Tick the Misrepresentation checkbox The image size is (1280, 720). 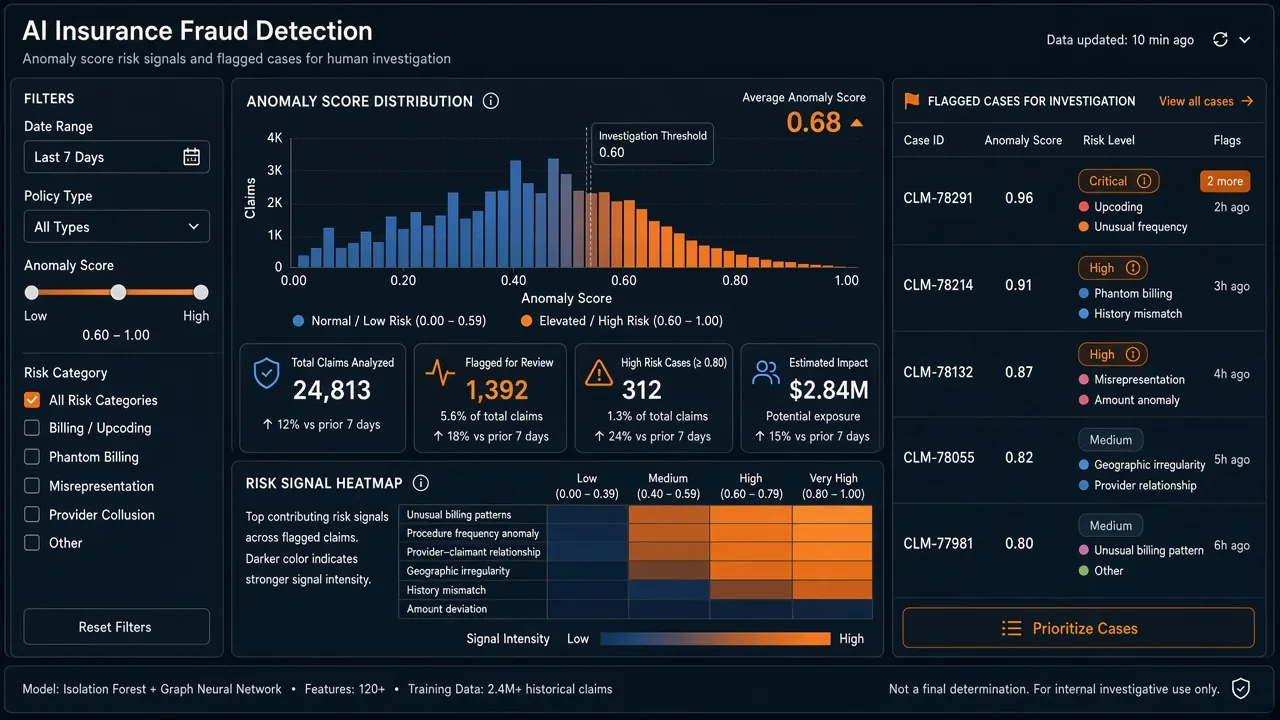pos(32,486)
